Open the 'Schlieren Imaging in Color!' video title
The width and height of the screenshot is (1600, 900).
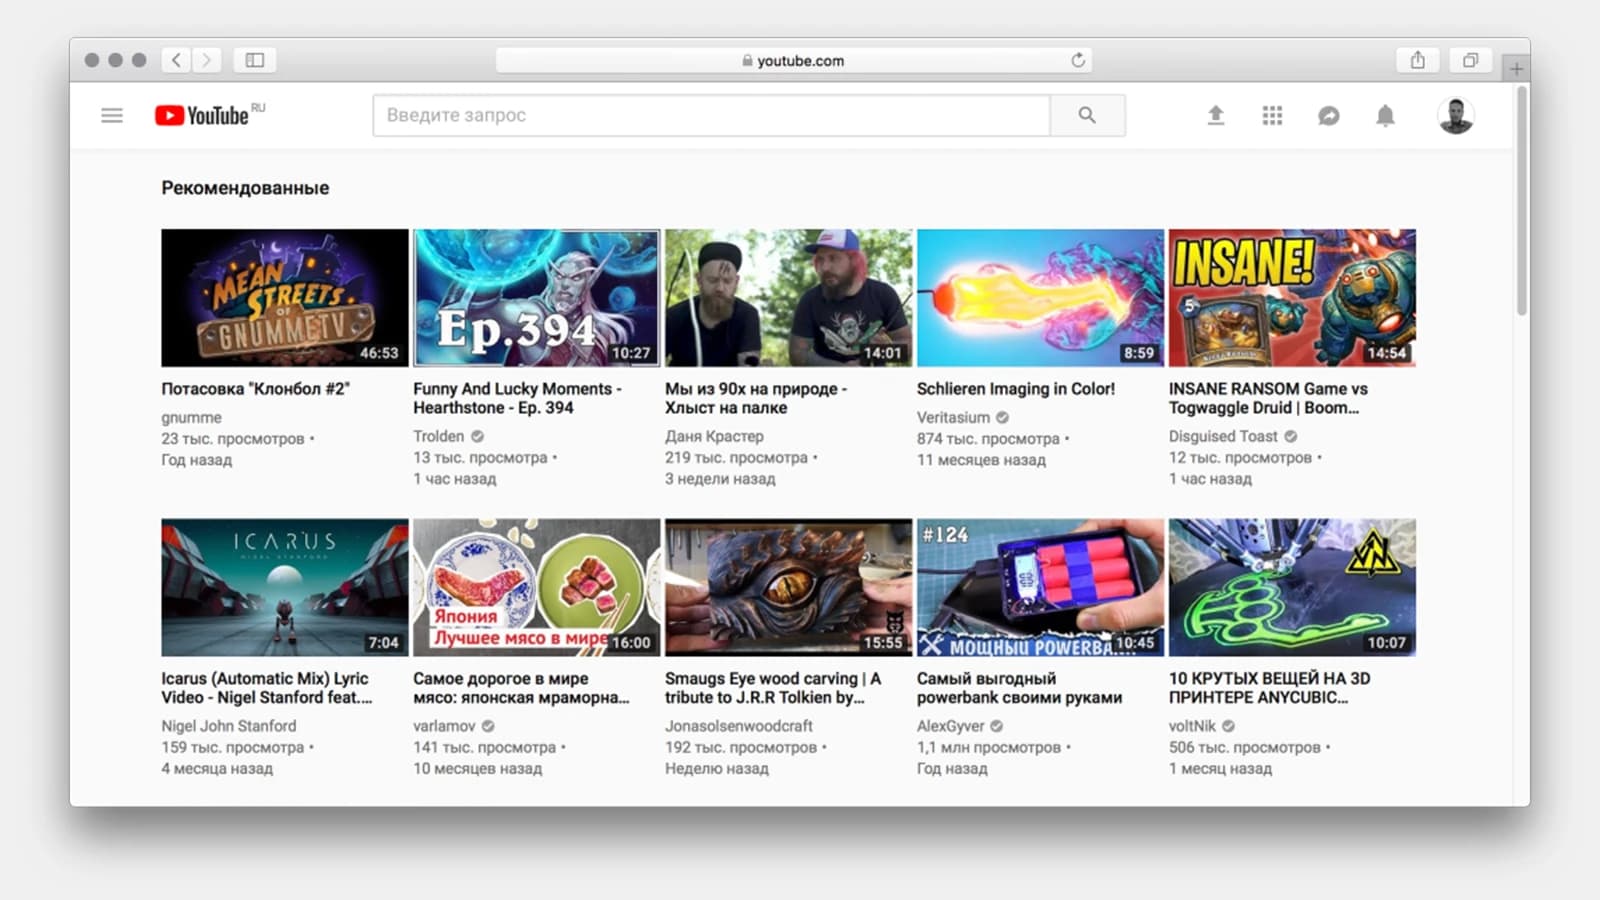coord(1015,389)
